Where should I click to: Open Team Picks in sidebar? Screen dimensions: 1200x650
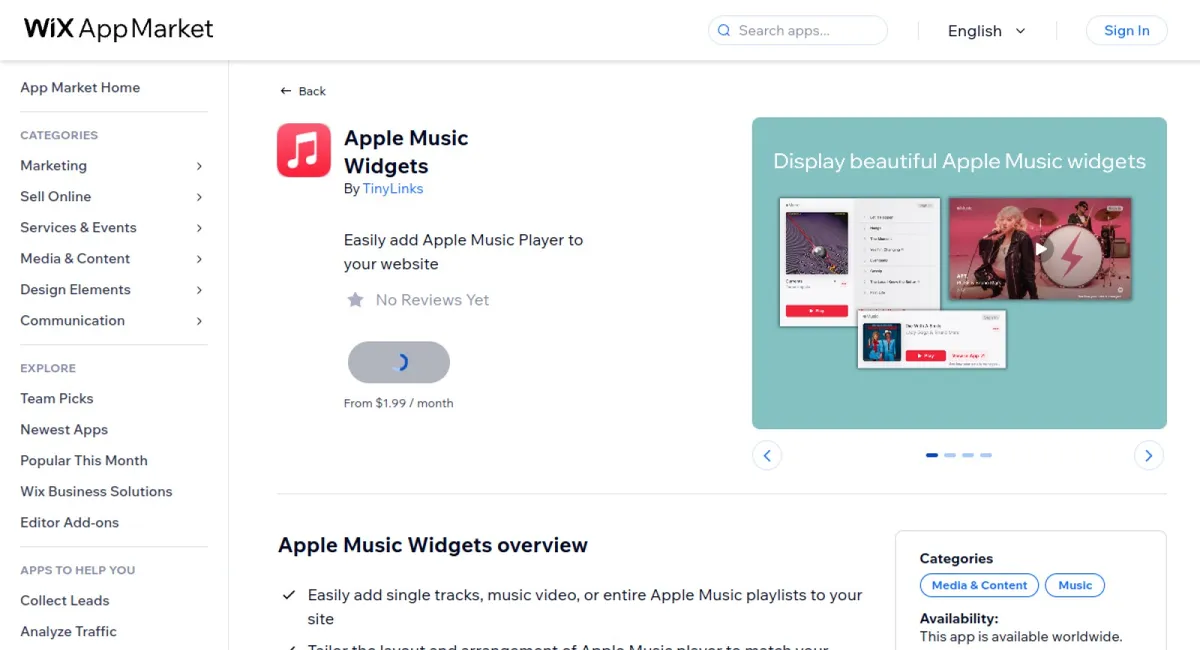tap(57, 398)
